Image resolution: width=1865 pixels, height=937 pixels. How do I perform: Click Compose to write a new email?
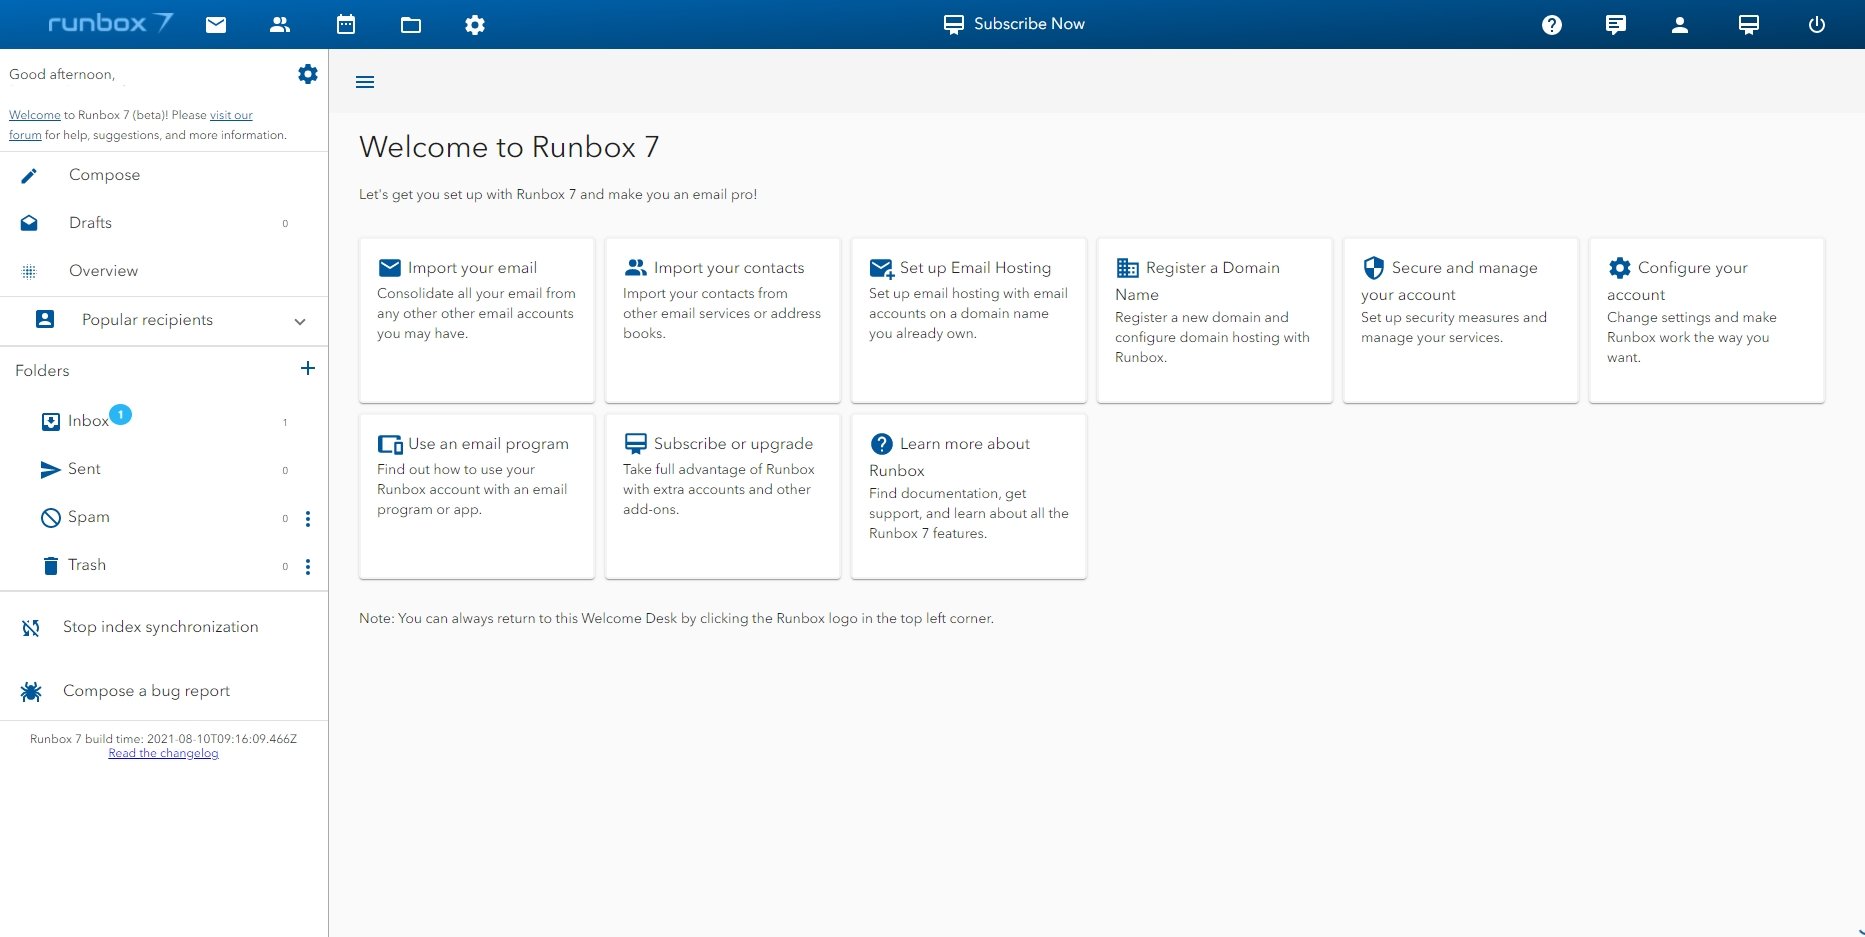(164, 175)
